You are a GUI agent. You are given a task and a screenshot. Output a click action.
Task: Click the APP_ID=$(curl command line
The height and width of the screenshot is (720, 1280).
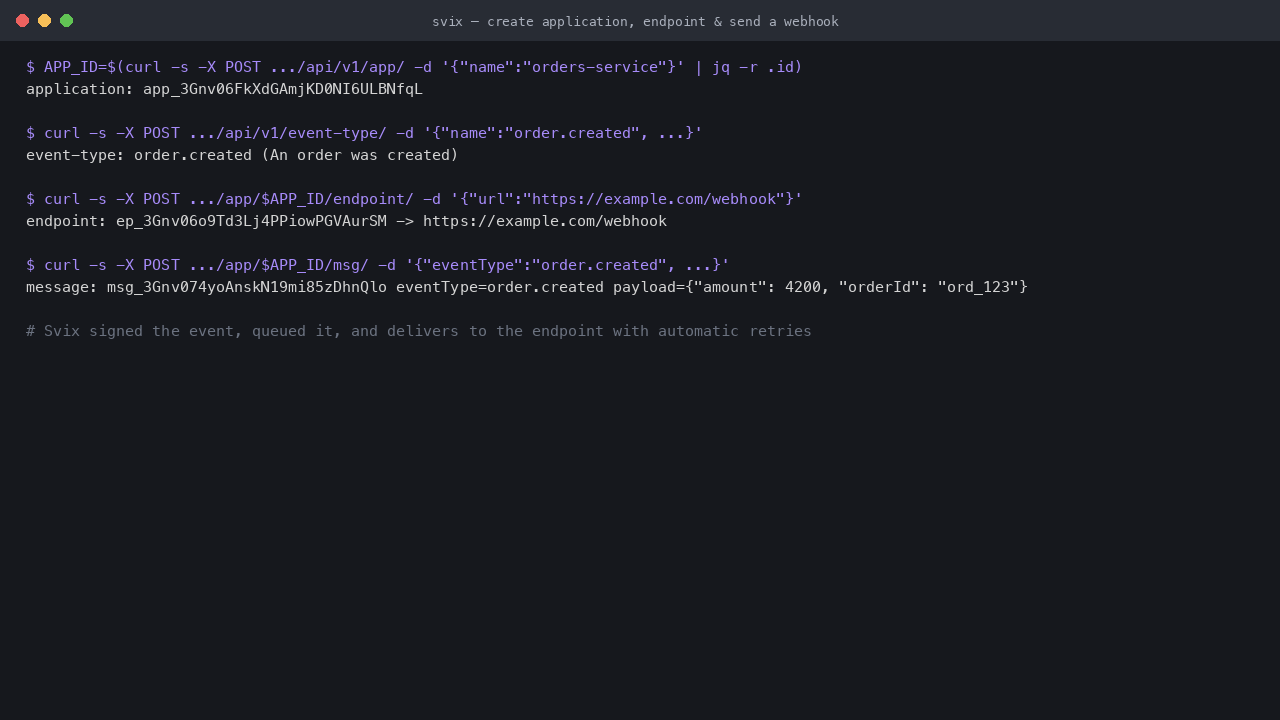click(414, 67)
